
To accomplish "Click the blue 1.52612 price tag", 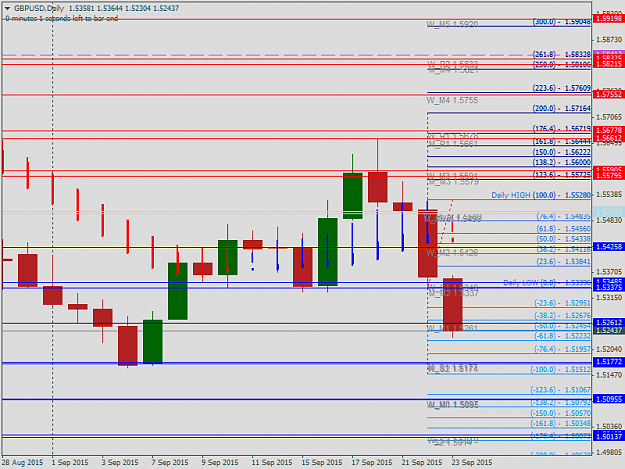I will 608,322.
